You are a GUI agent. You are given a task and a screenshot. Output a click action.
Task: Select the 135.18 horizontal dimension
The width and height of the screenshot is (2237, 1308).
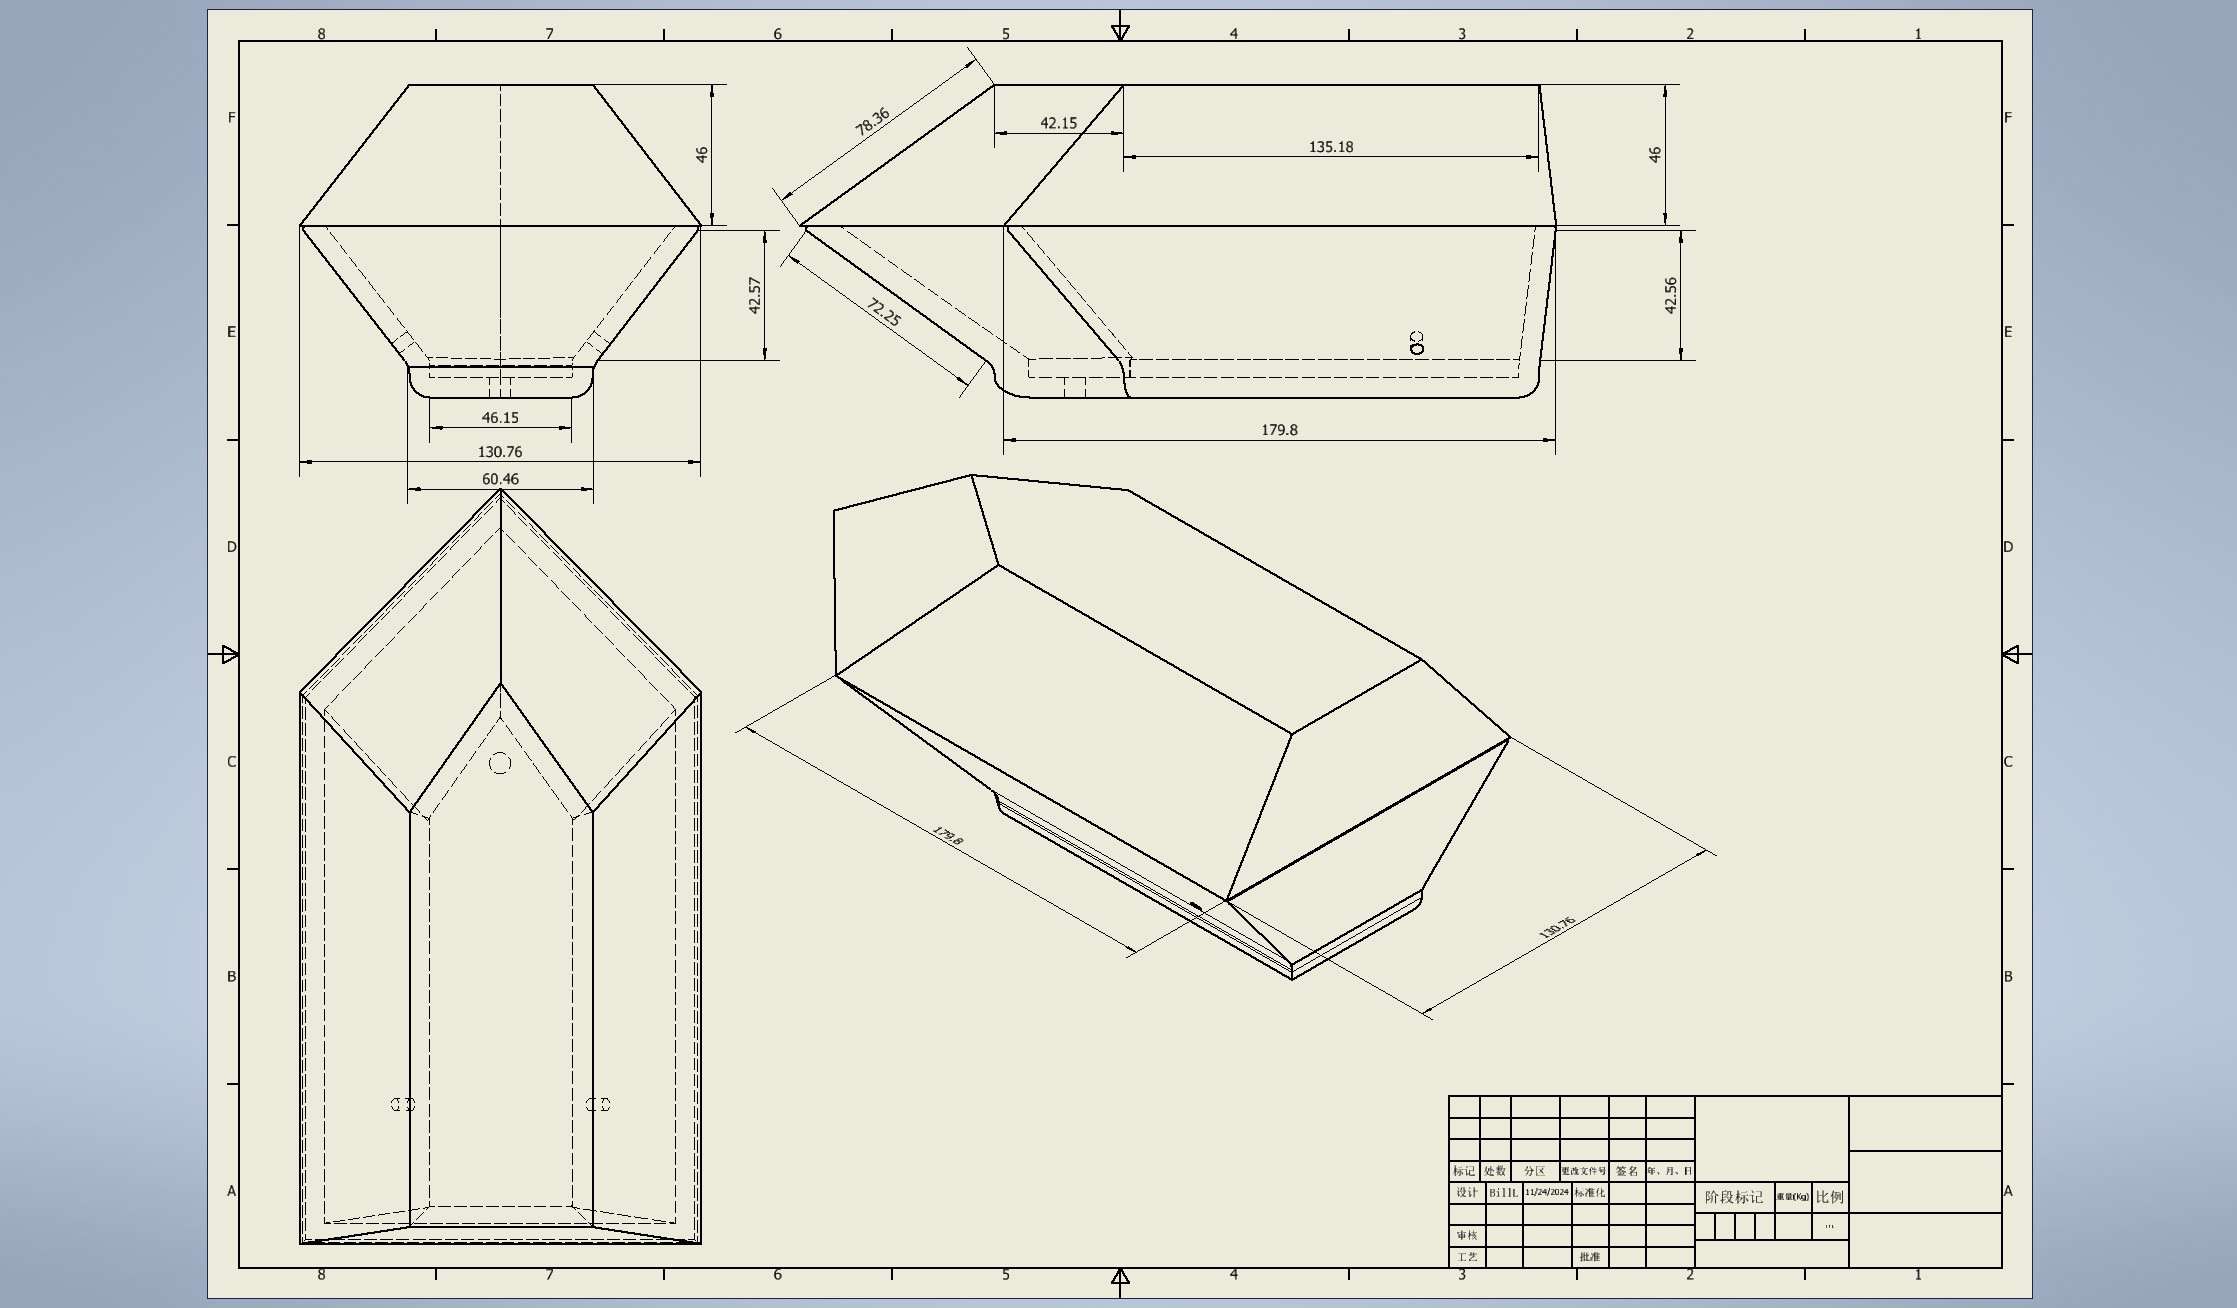(1330, 147)
